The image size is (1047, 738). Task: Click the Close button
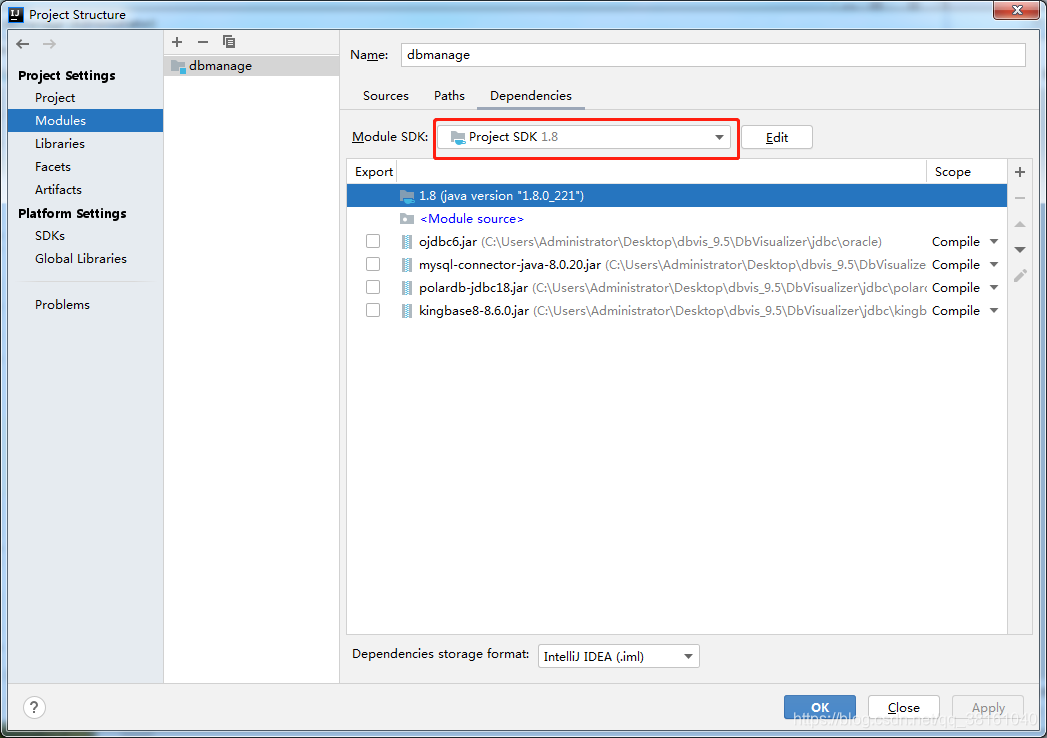pyautogui.click(x=903, y=707)
